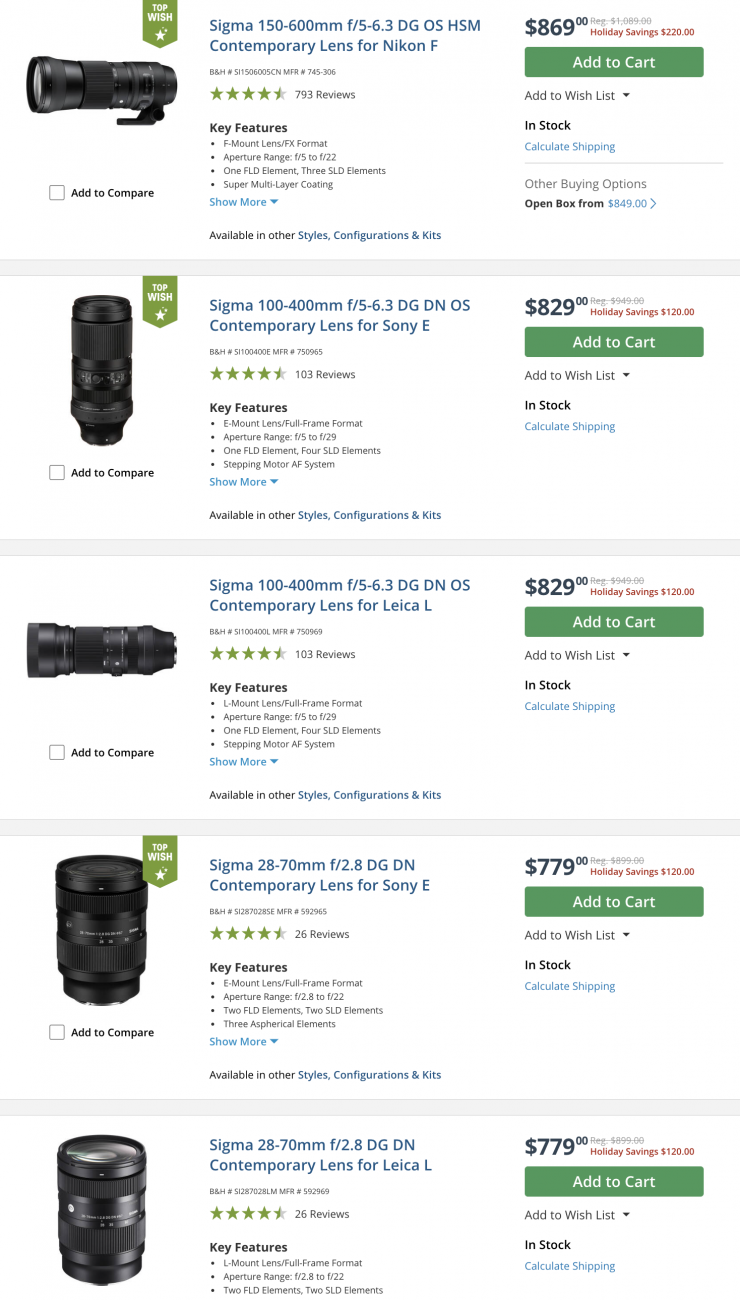Expand Show More for Sigma 150-600mm features
The height and width of the screenshot is (1300, 740).
(x=243, y=202)
